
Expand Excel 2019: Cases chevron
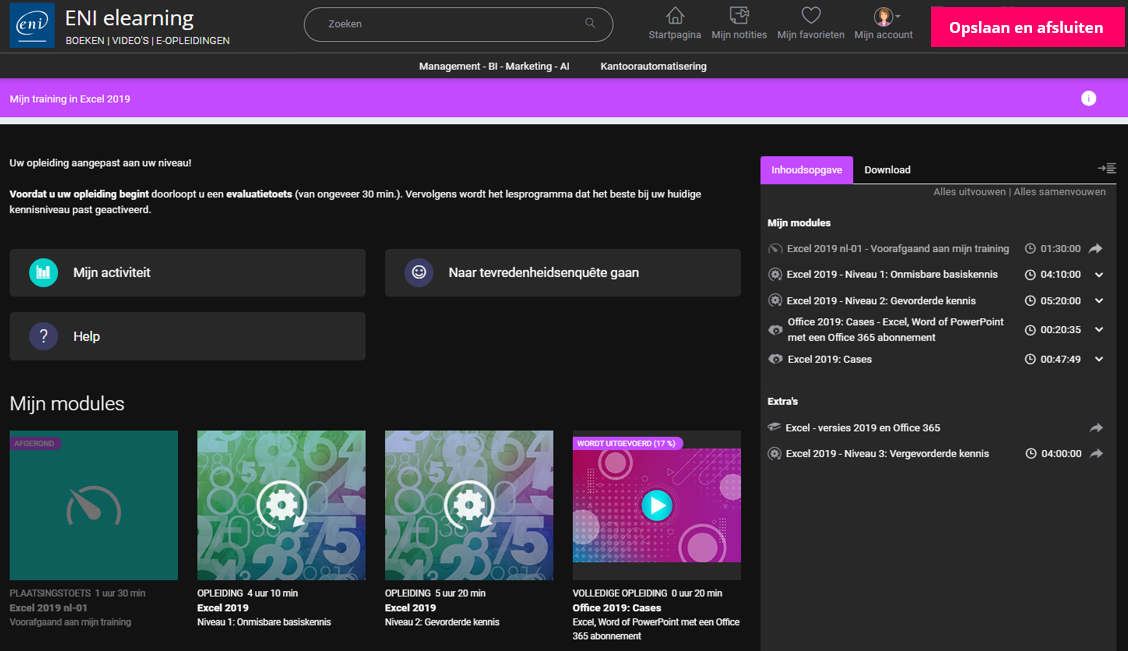pos(1099,359)
